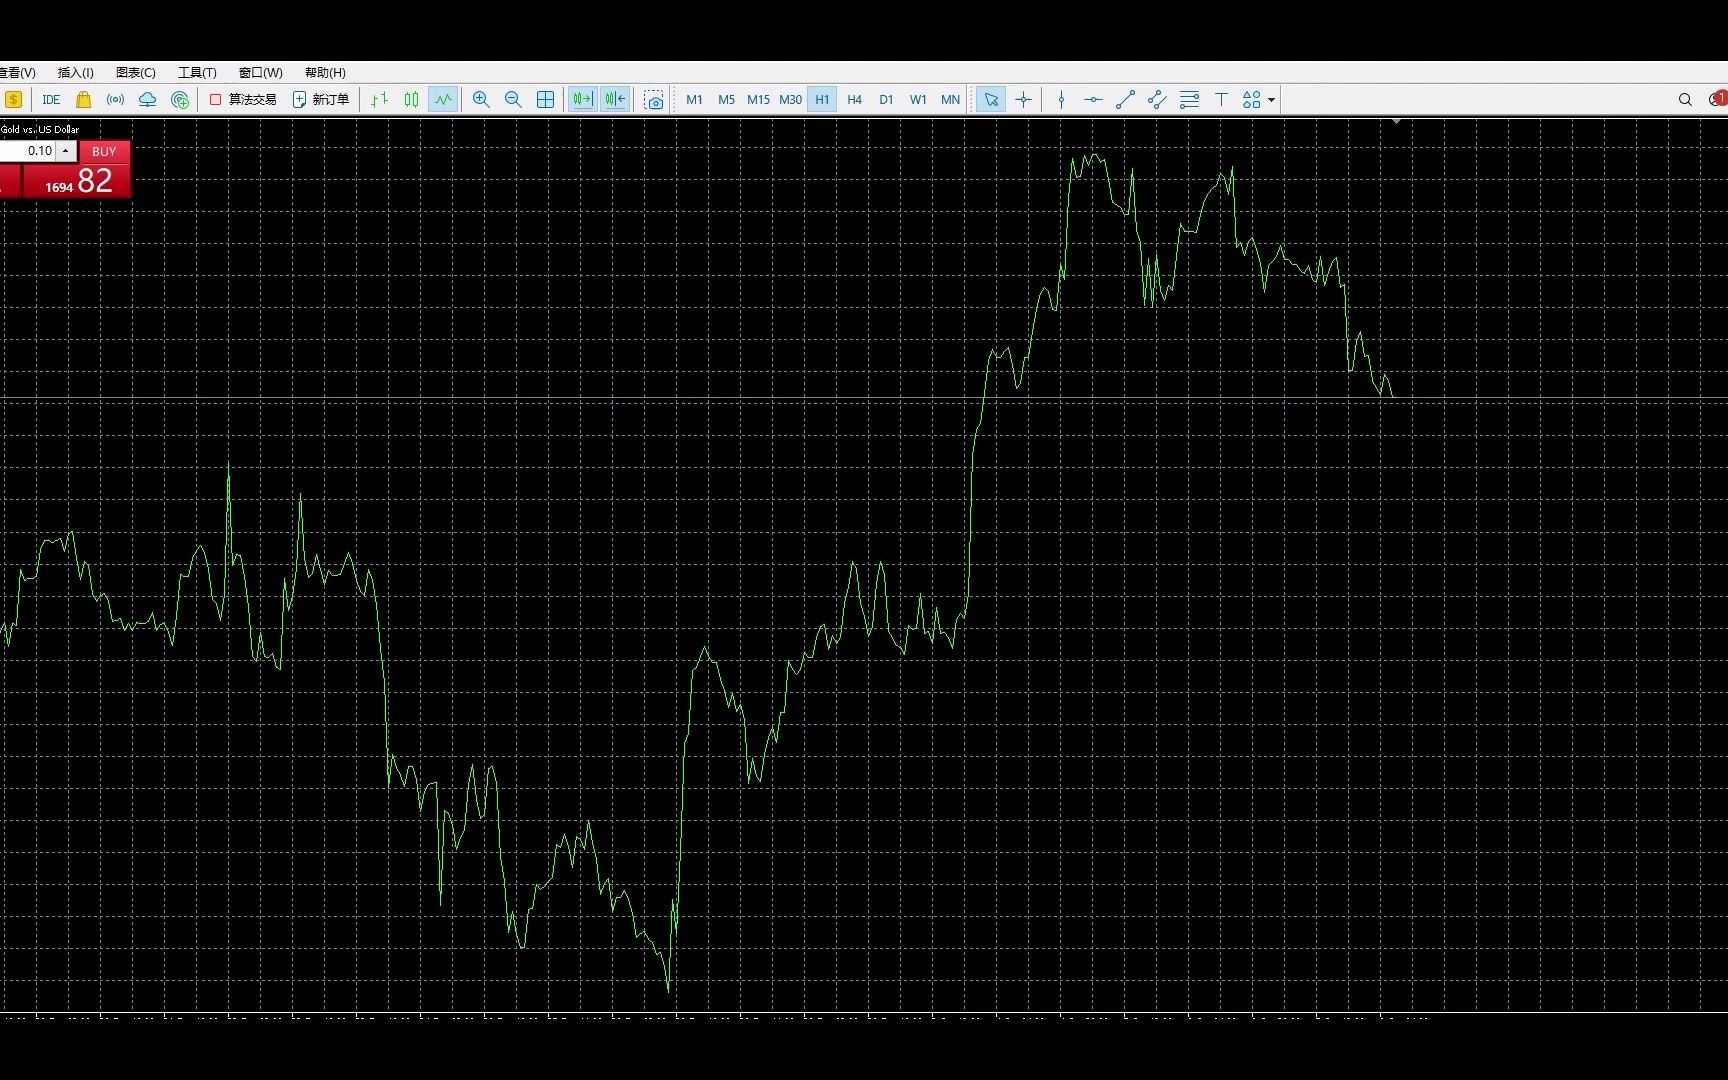
Task: Select the H4 timeframe
Action: coord(854,99)
